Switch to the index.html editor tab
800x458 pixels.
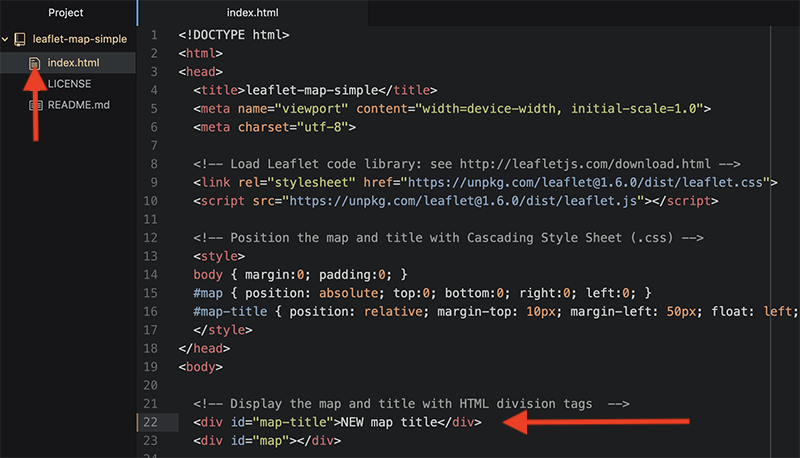[x=253, y=13]
